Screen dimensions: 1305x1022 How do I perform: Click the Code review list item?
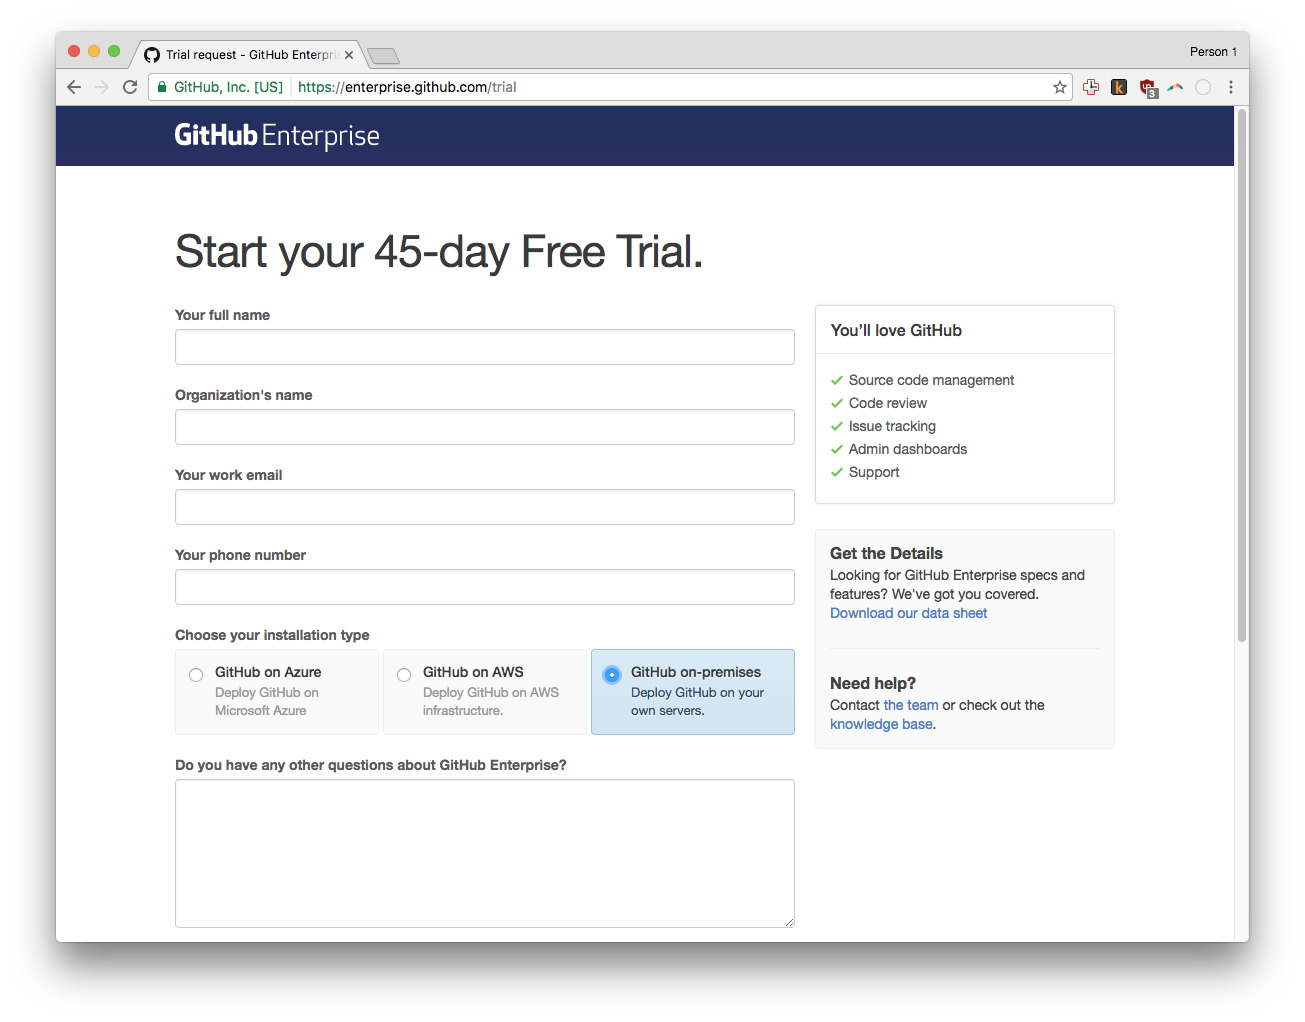(x=879, y=403)
